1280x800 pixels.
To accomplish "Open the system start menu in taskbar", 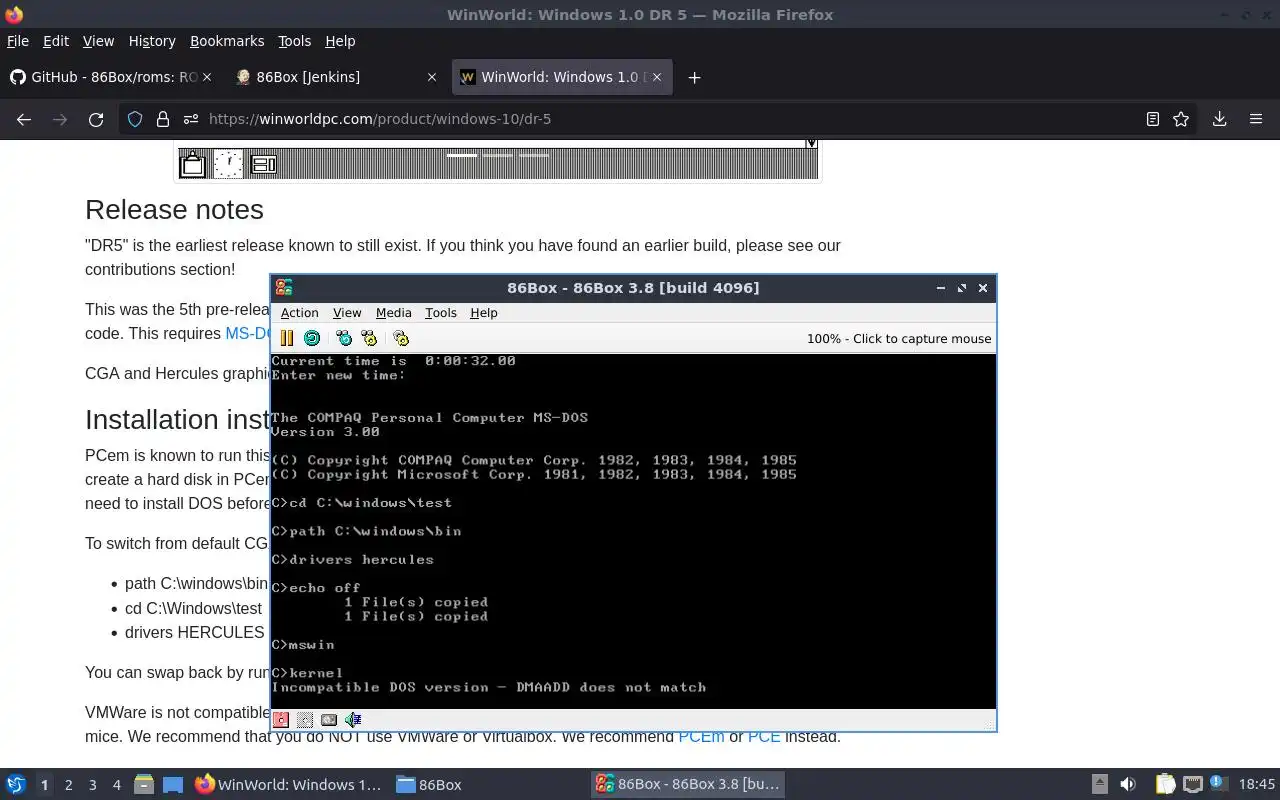I will 16,784.
